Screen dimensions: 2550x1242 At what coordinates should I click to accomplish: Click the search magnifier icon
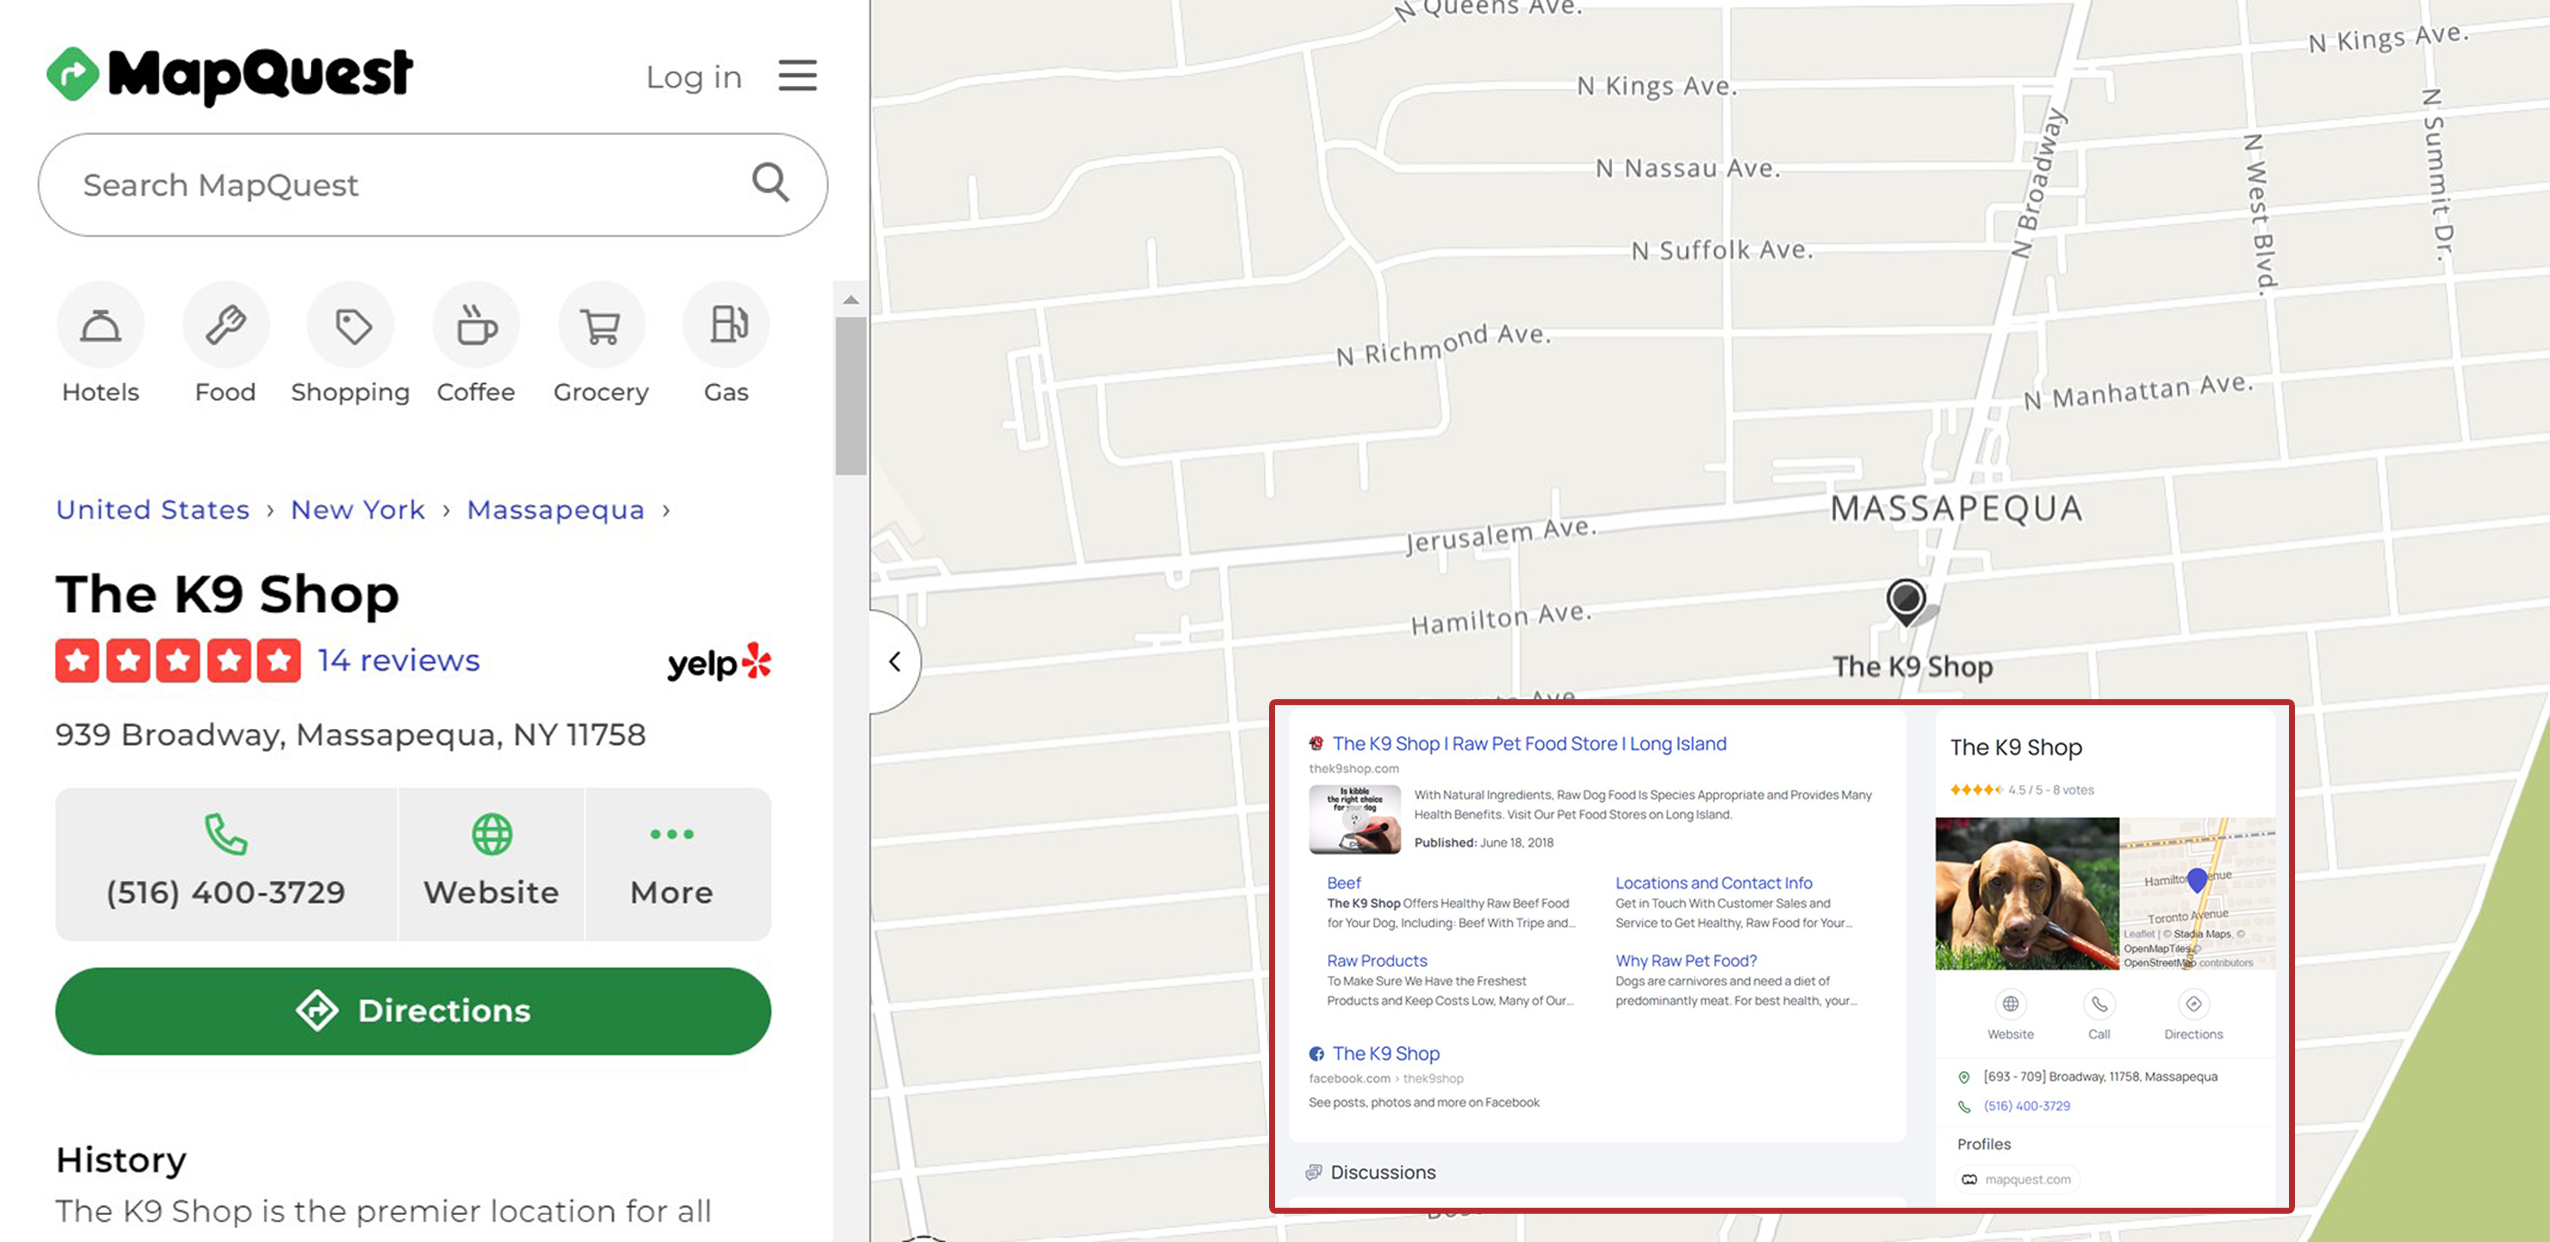[770, 183]
